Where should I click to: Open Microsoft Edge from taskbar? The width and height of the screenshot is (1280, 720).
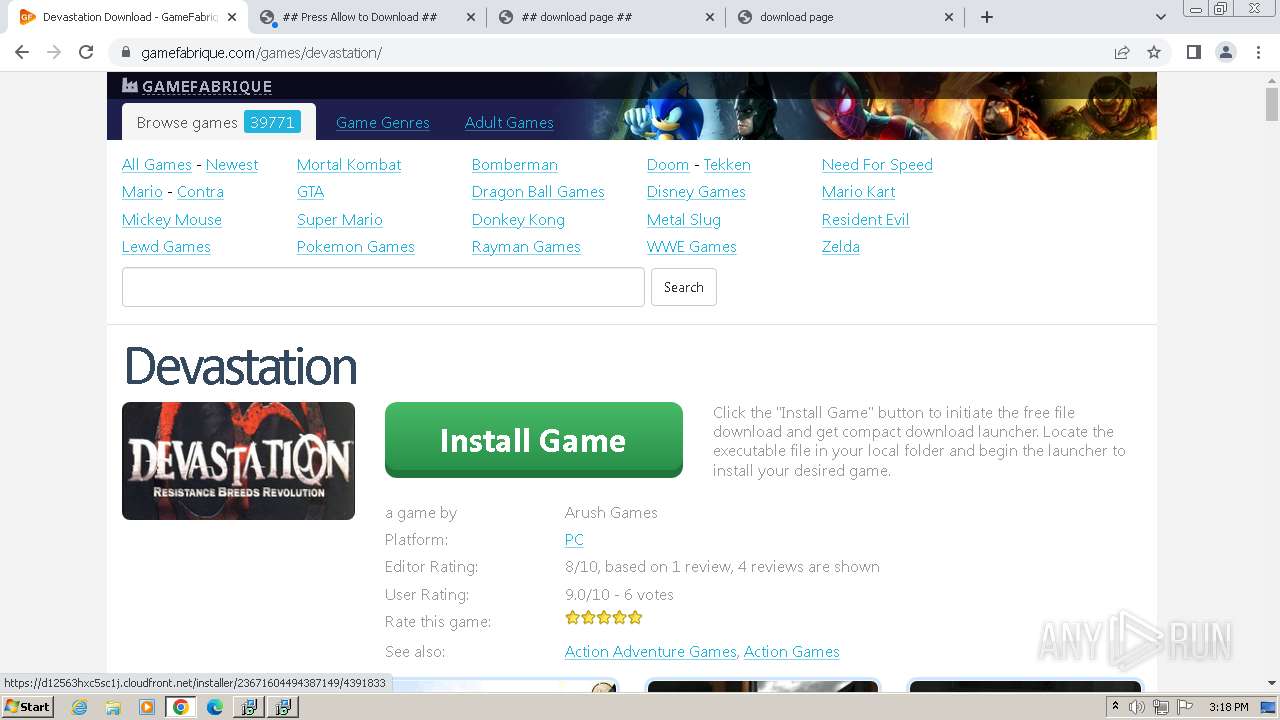(215, 707)
